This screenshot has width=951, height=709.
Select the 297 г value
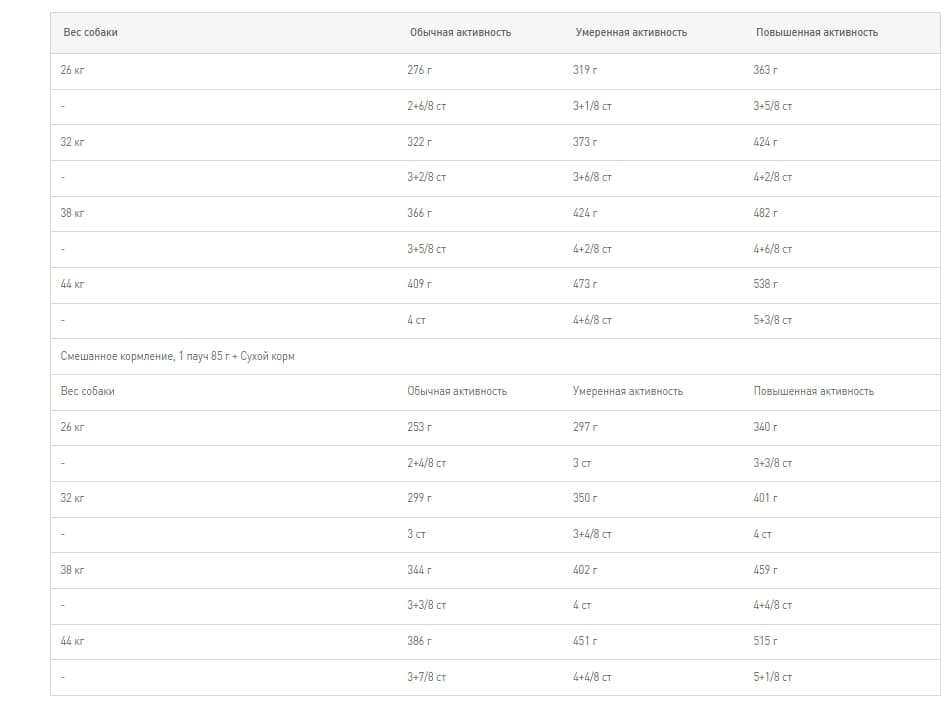point(585,427)
